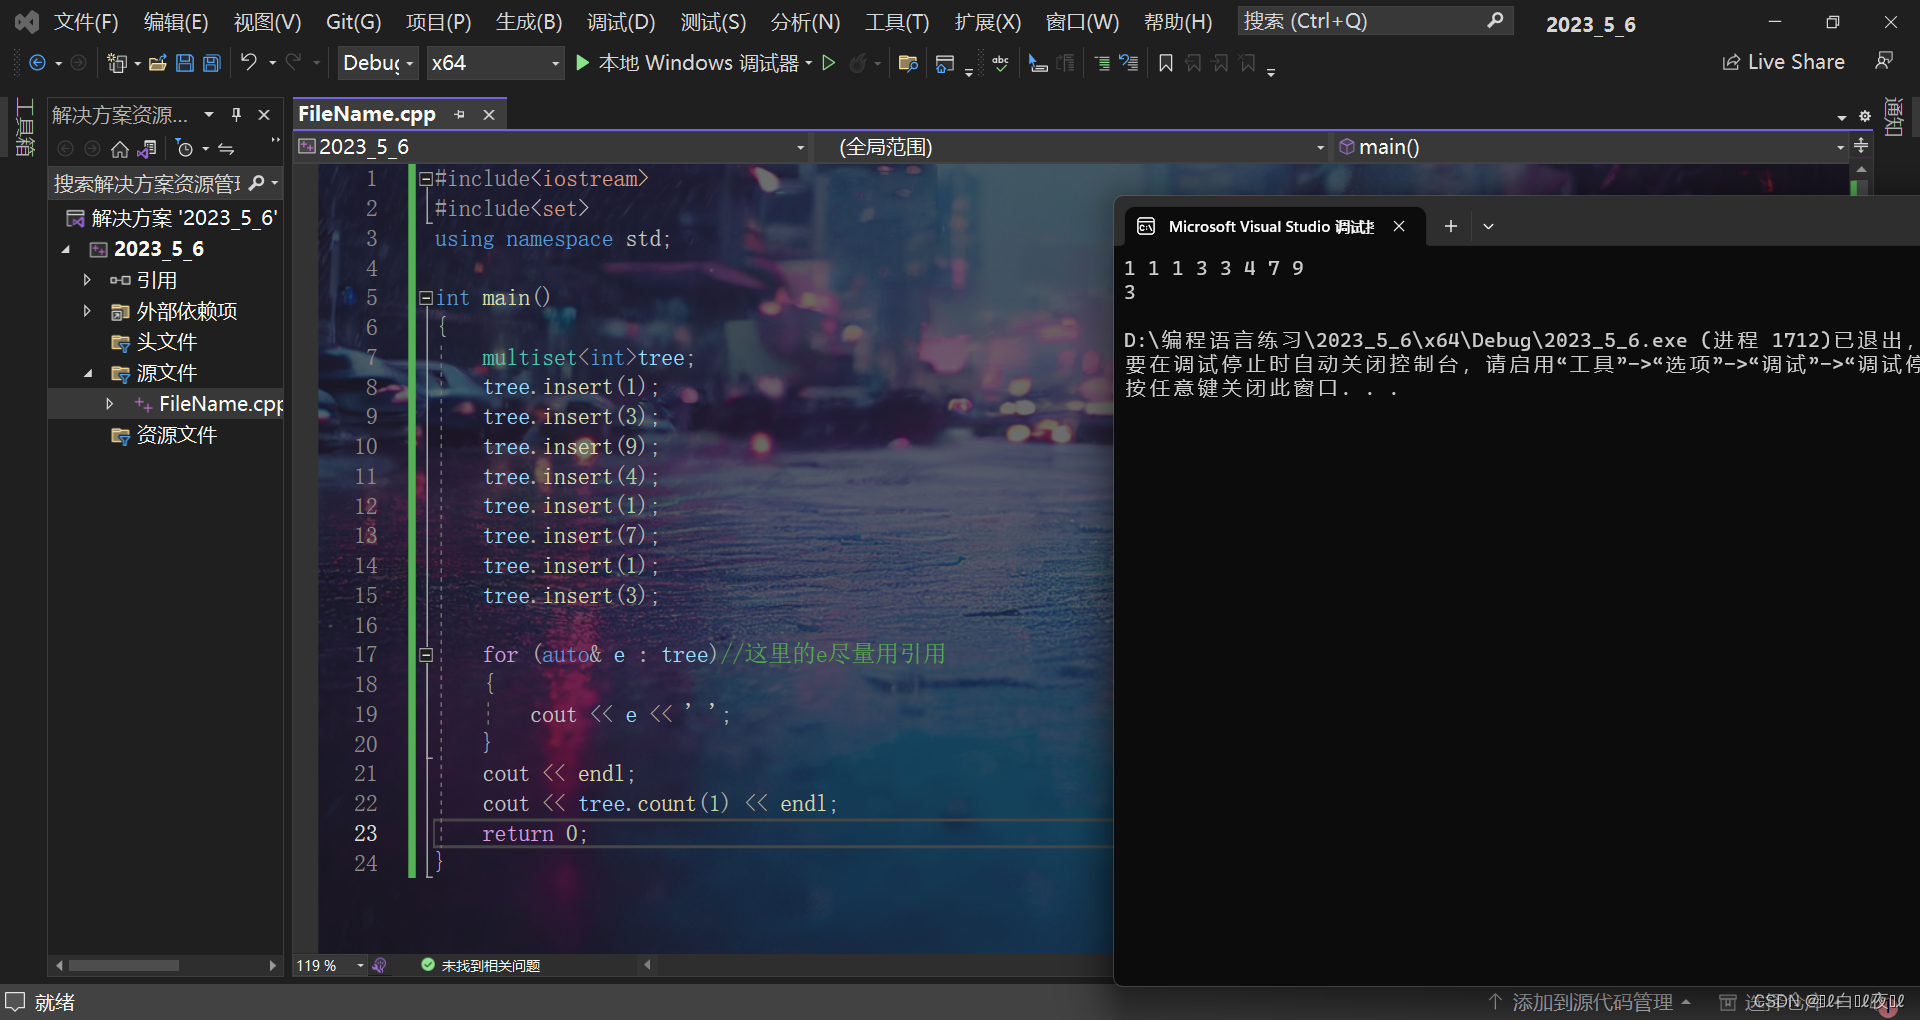Expand the FileName.cpp tree node
Image resolution: width=1920 pixels, height=1020 pixels.
coord(110,403)
